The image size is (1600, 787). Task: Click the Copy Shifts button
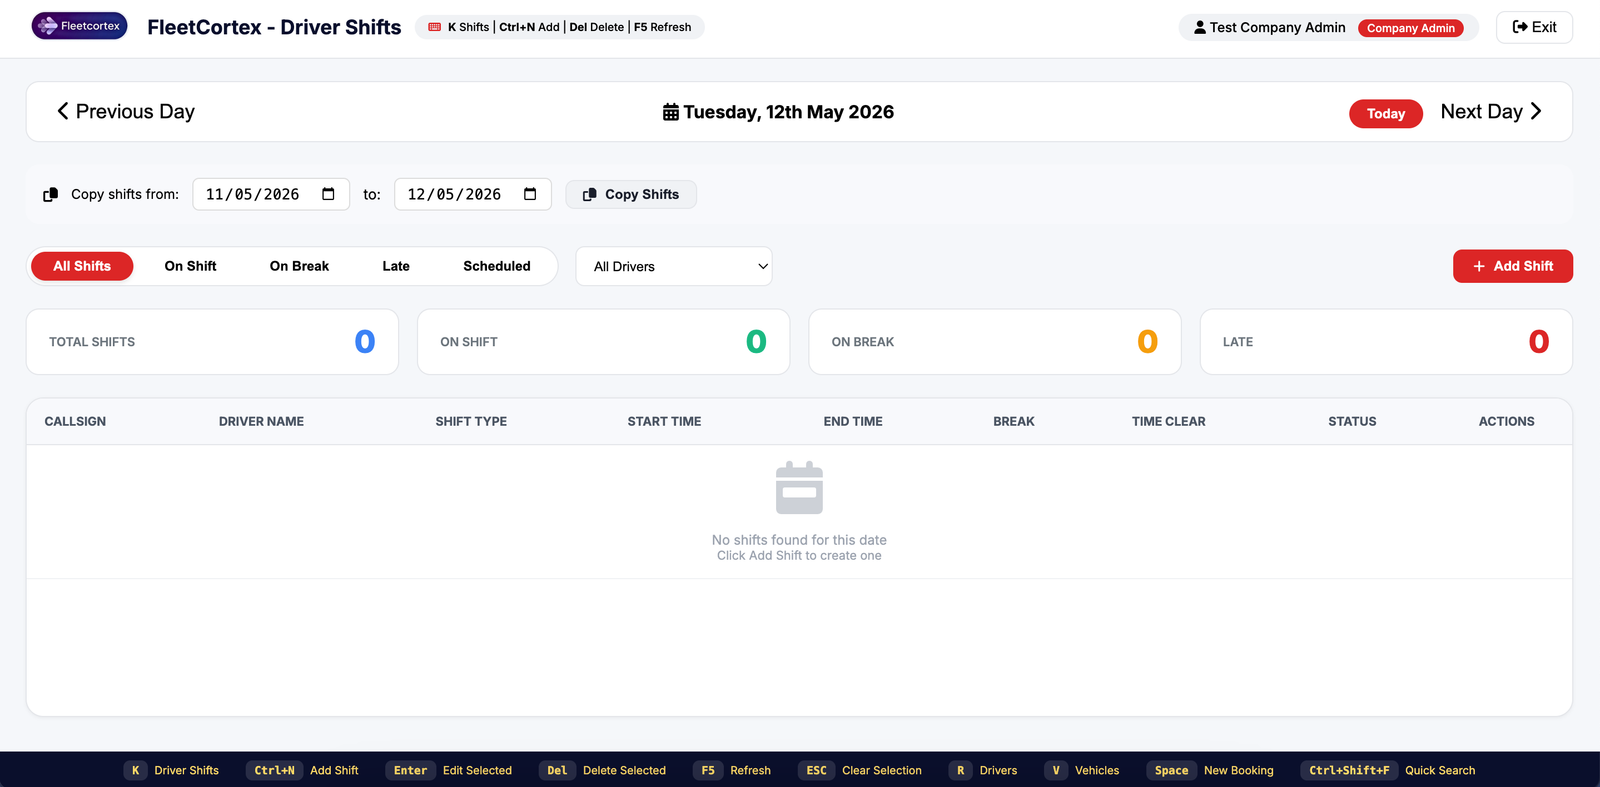pyautogui.click(x=631, y=194)
